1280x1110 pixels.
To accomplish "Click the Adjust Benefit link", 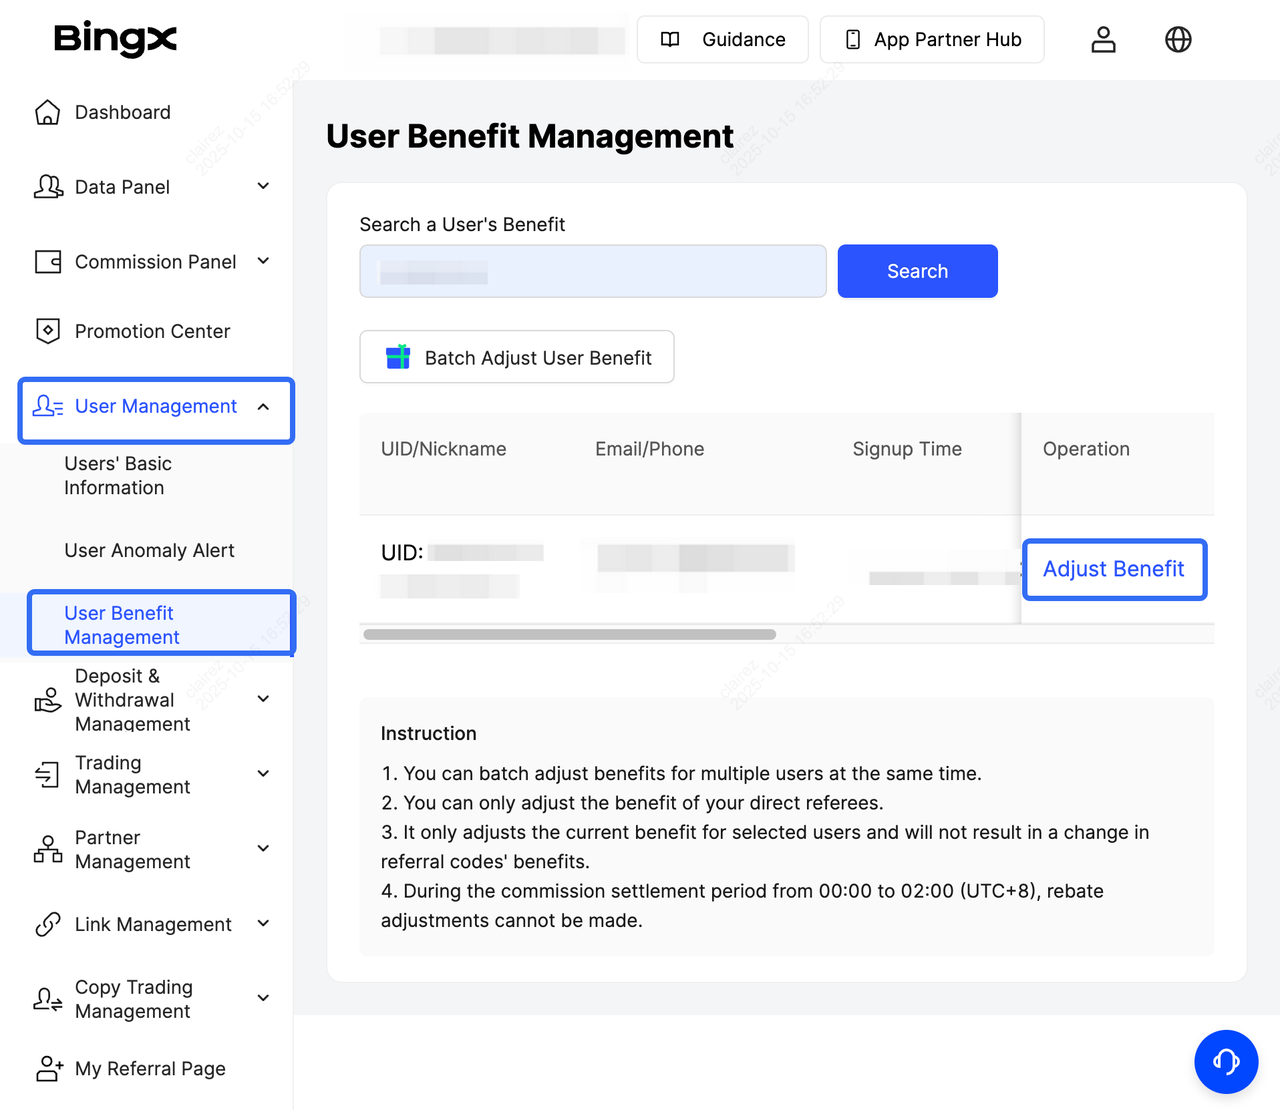I will pyautogui.click(x=1113, y=569).
